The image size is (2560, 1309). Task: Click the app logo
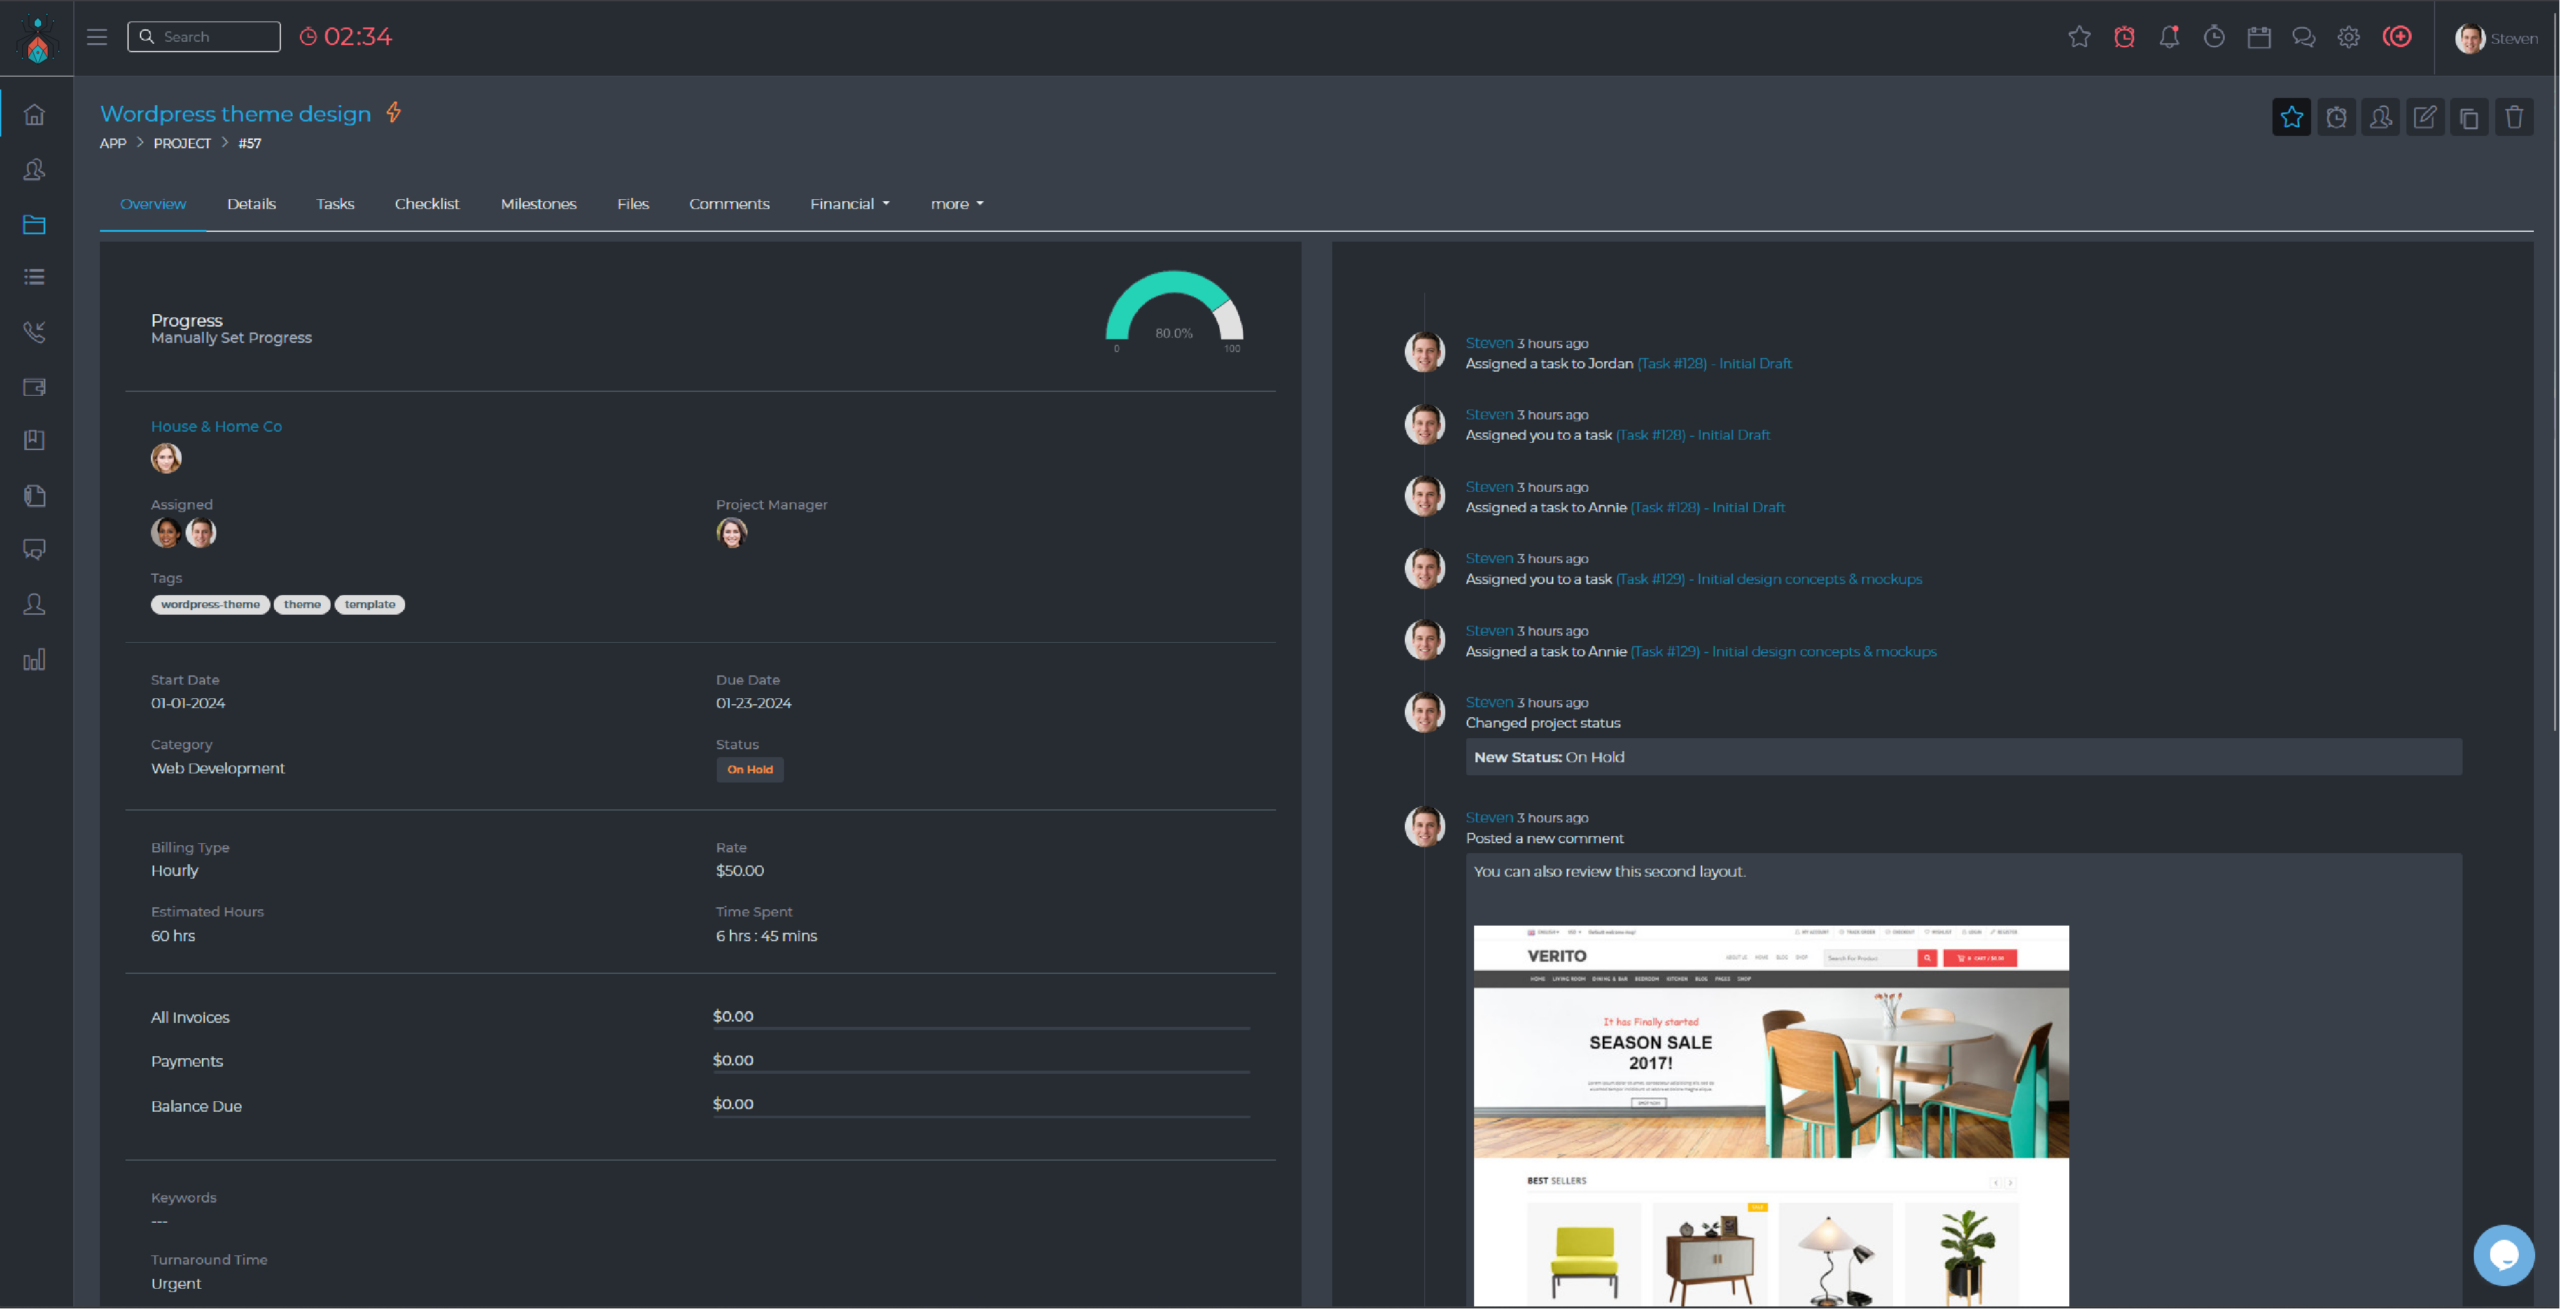tap(37, 39)
